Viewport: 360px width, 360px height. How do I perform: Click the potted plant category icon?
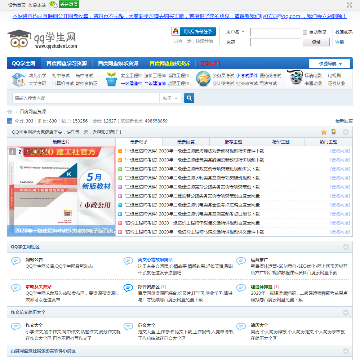point(111,79)
